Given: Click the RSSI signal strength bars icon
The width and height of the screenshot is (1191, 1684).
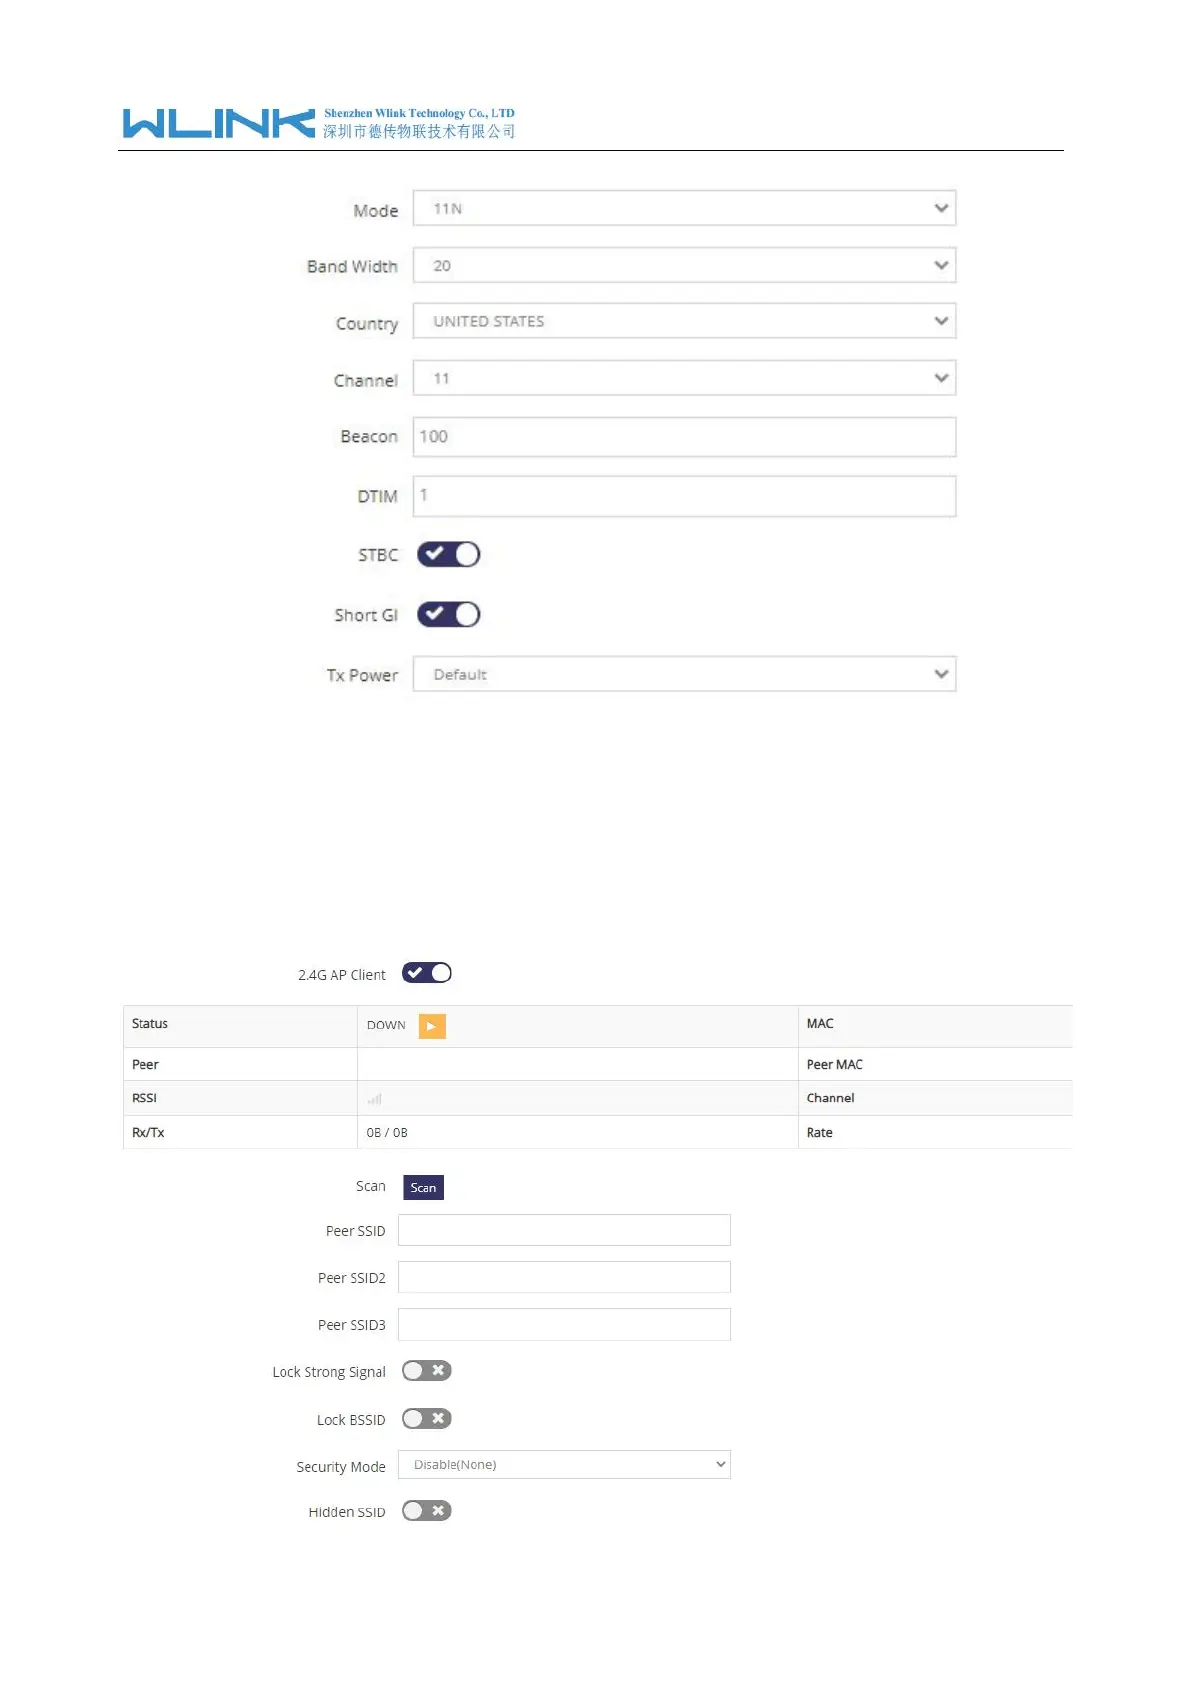Looking at the screenshot, I should [x=375, y=1099].
